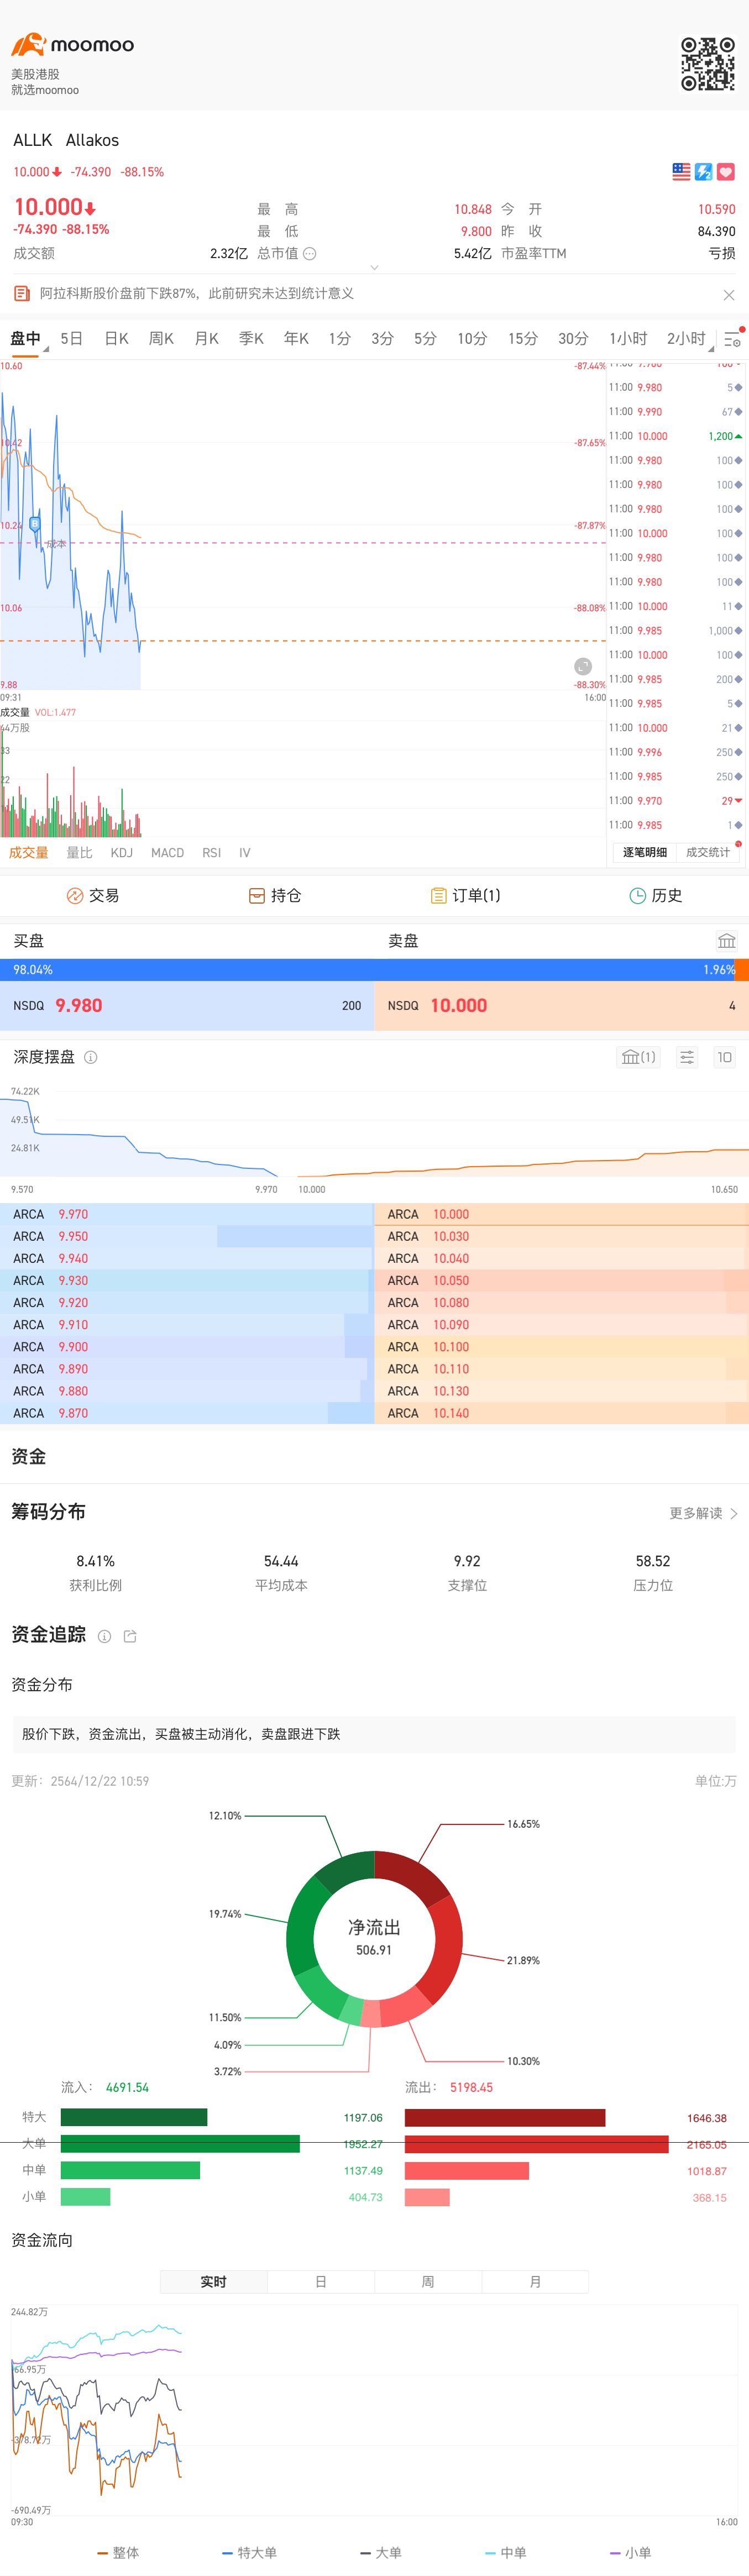Open the 持仓 positions button
The image size is (749, 2576).
point(275,896)
